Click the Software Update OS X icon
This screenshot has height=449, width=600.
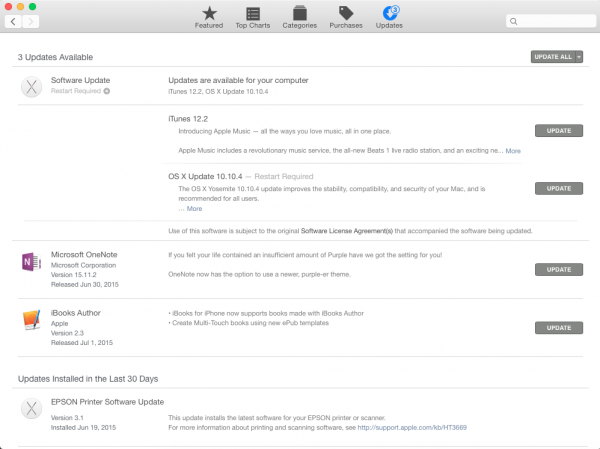click(31, 87)
